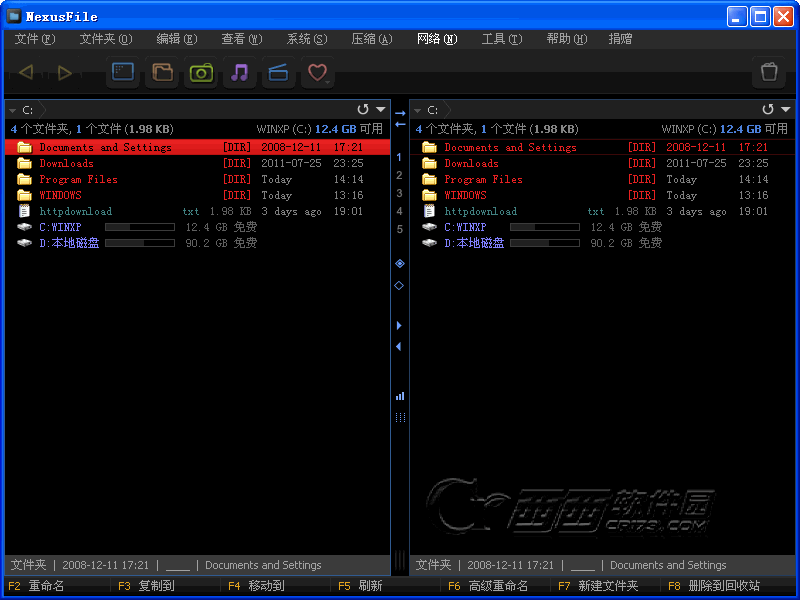The image size is (800, 600).
Task: Open the video clapperboard shortcut icon
Action: (279, 72)
